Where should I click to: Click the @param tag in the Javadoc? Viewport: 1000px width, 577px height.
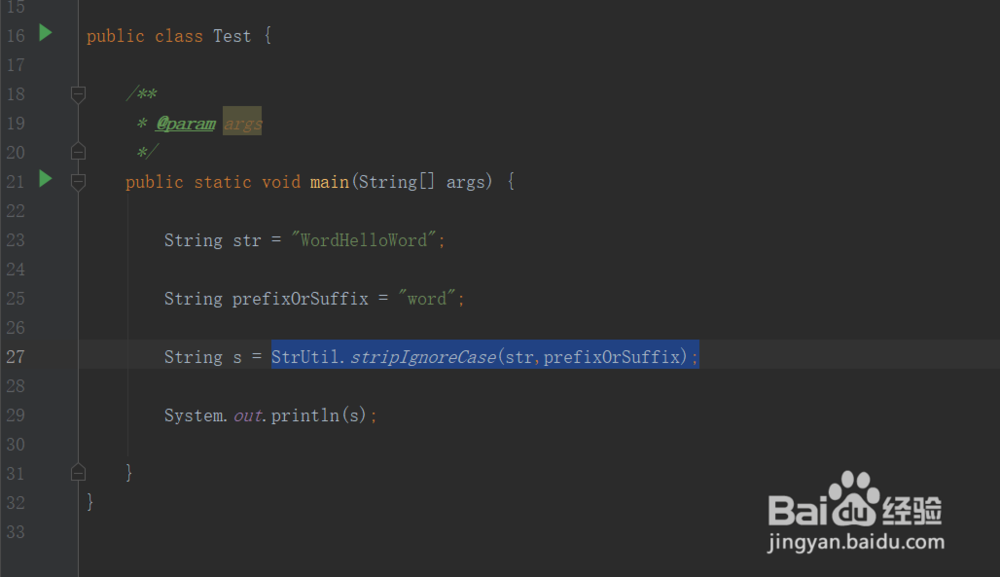(185, 124)
